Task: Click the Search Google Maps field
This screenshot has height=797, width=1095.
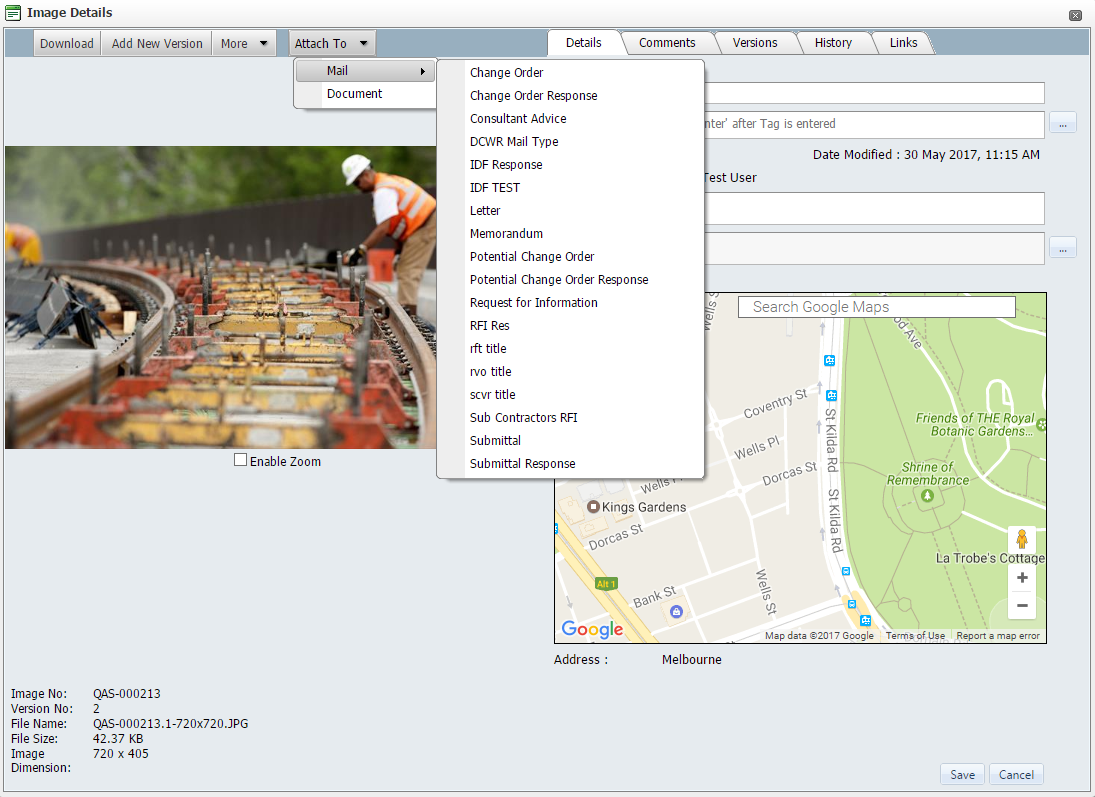Action: coord(876,307)
